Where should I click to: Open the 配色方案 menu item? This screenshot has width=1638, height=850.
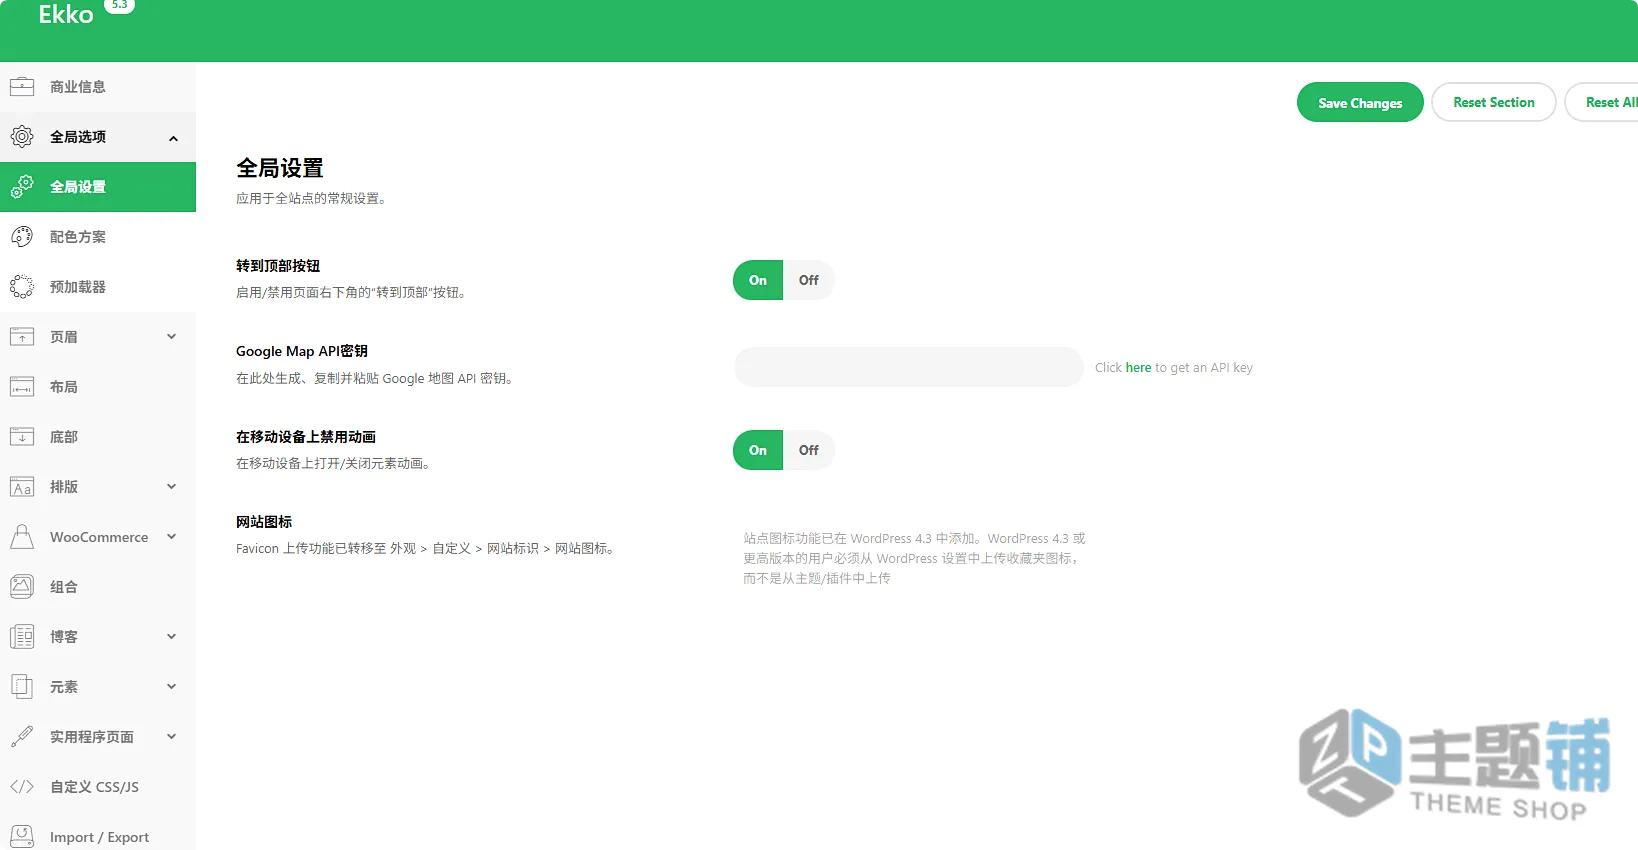click(x=98, y=237)
